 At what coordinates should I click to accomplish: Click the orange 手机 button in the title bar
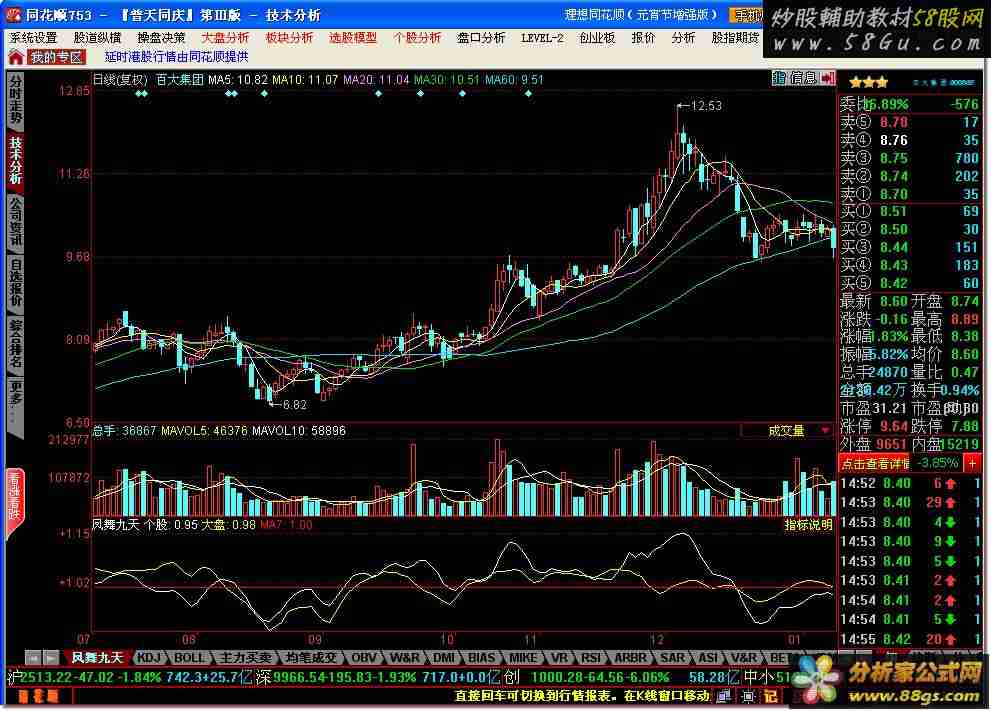click(746, 15)
